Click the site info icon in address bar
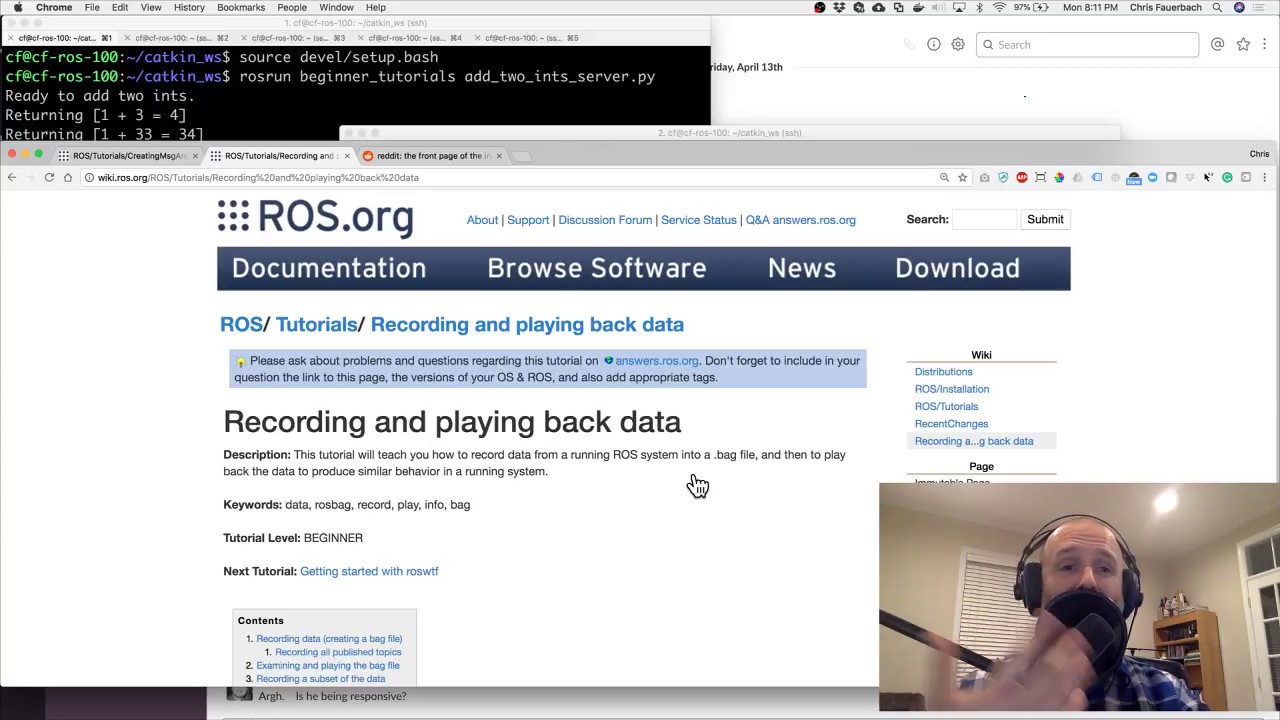1280x720 pixels. coord(89,177)
